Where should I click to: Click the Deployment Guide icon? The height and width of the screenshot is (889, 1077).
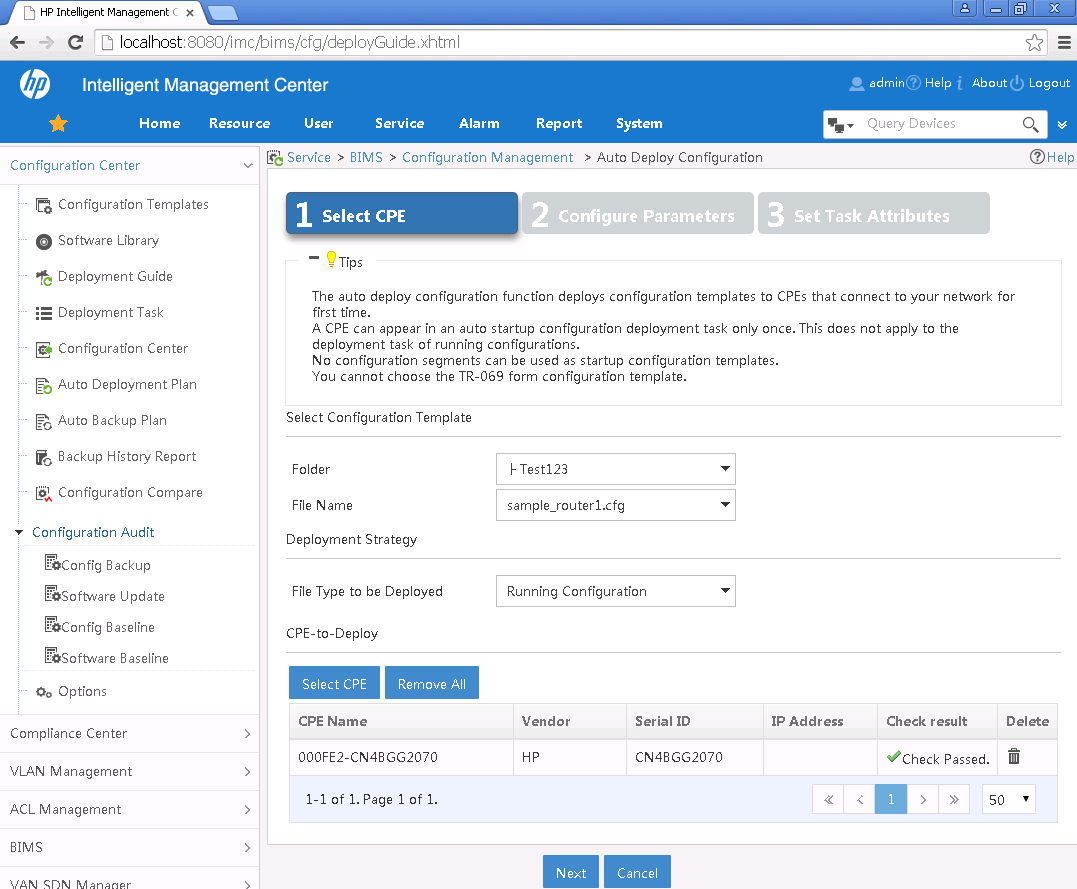point(44,277)
